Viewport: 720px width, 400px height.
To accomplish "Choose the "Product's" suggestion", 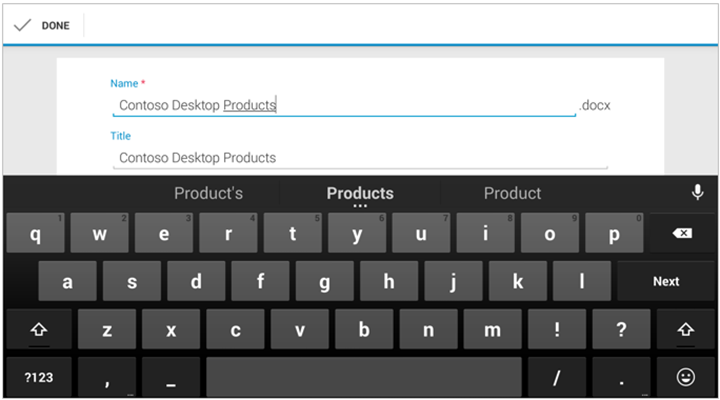I will [208, 193].
